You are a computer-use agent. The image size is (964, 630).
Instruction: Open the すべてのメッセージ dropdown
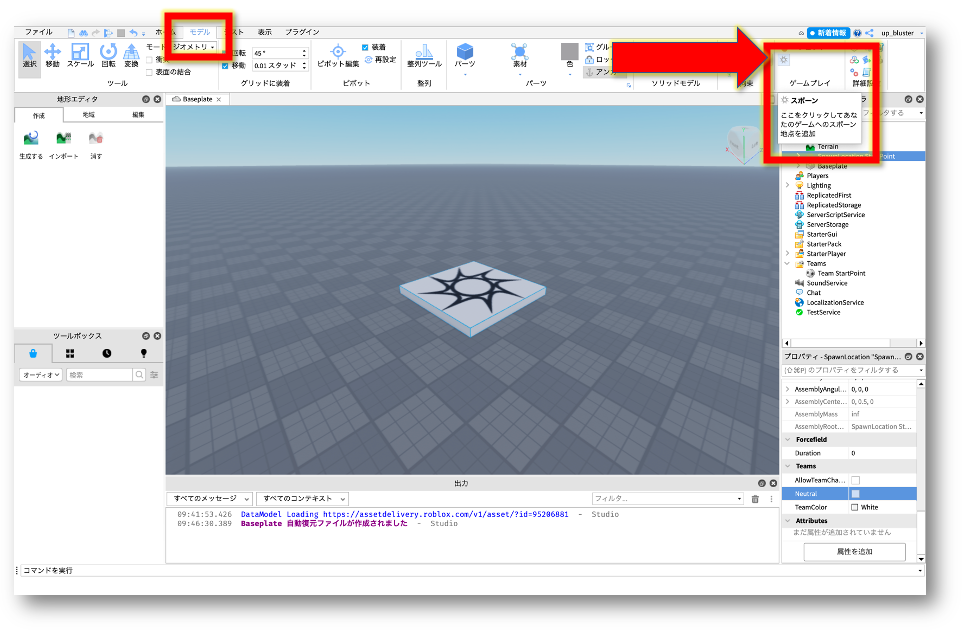[209, 498]
